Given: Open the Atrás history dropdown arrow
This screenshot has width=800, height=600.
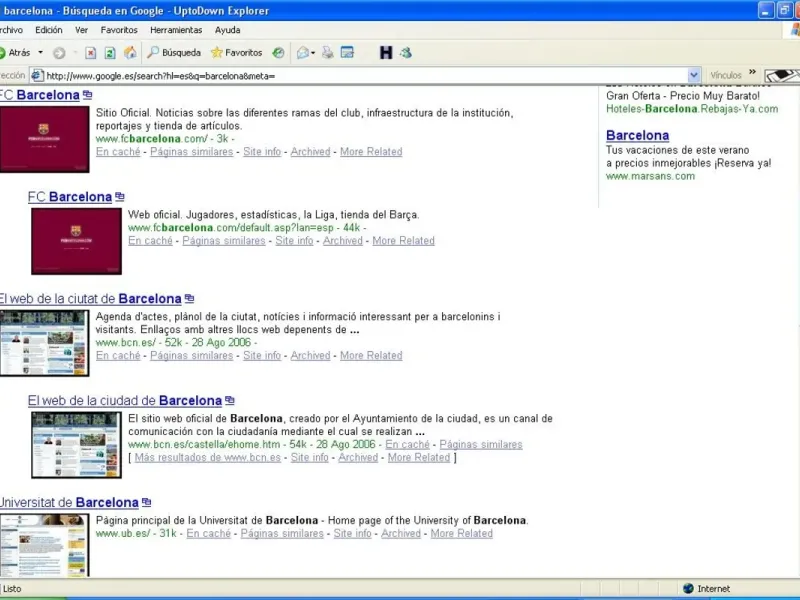Looking at the screenshot, I should coord(40,53).
